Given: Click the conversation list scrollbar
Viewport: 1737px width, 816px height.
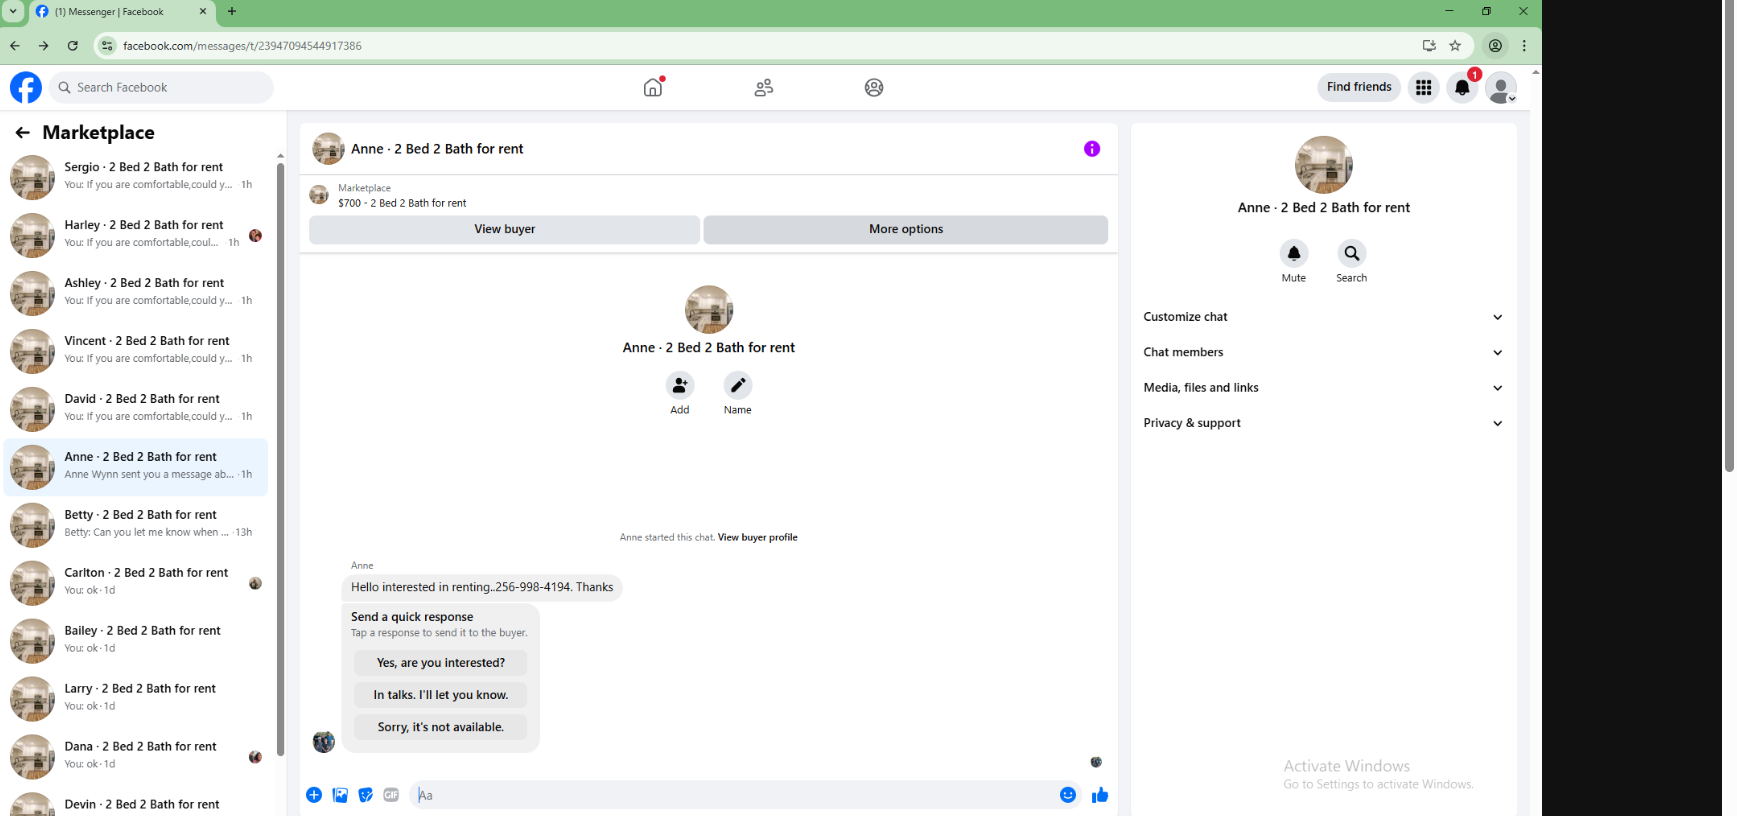Looking at the screenshot, I should [x=281, y=458].
